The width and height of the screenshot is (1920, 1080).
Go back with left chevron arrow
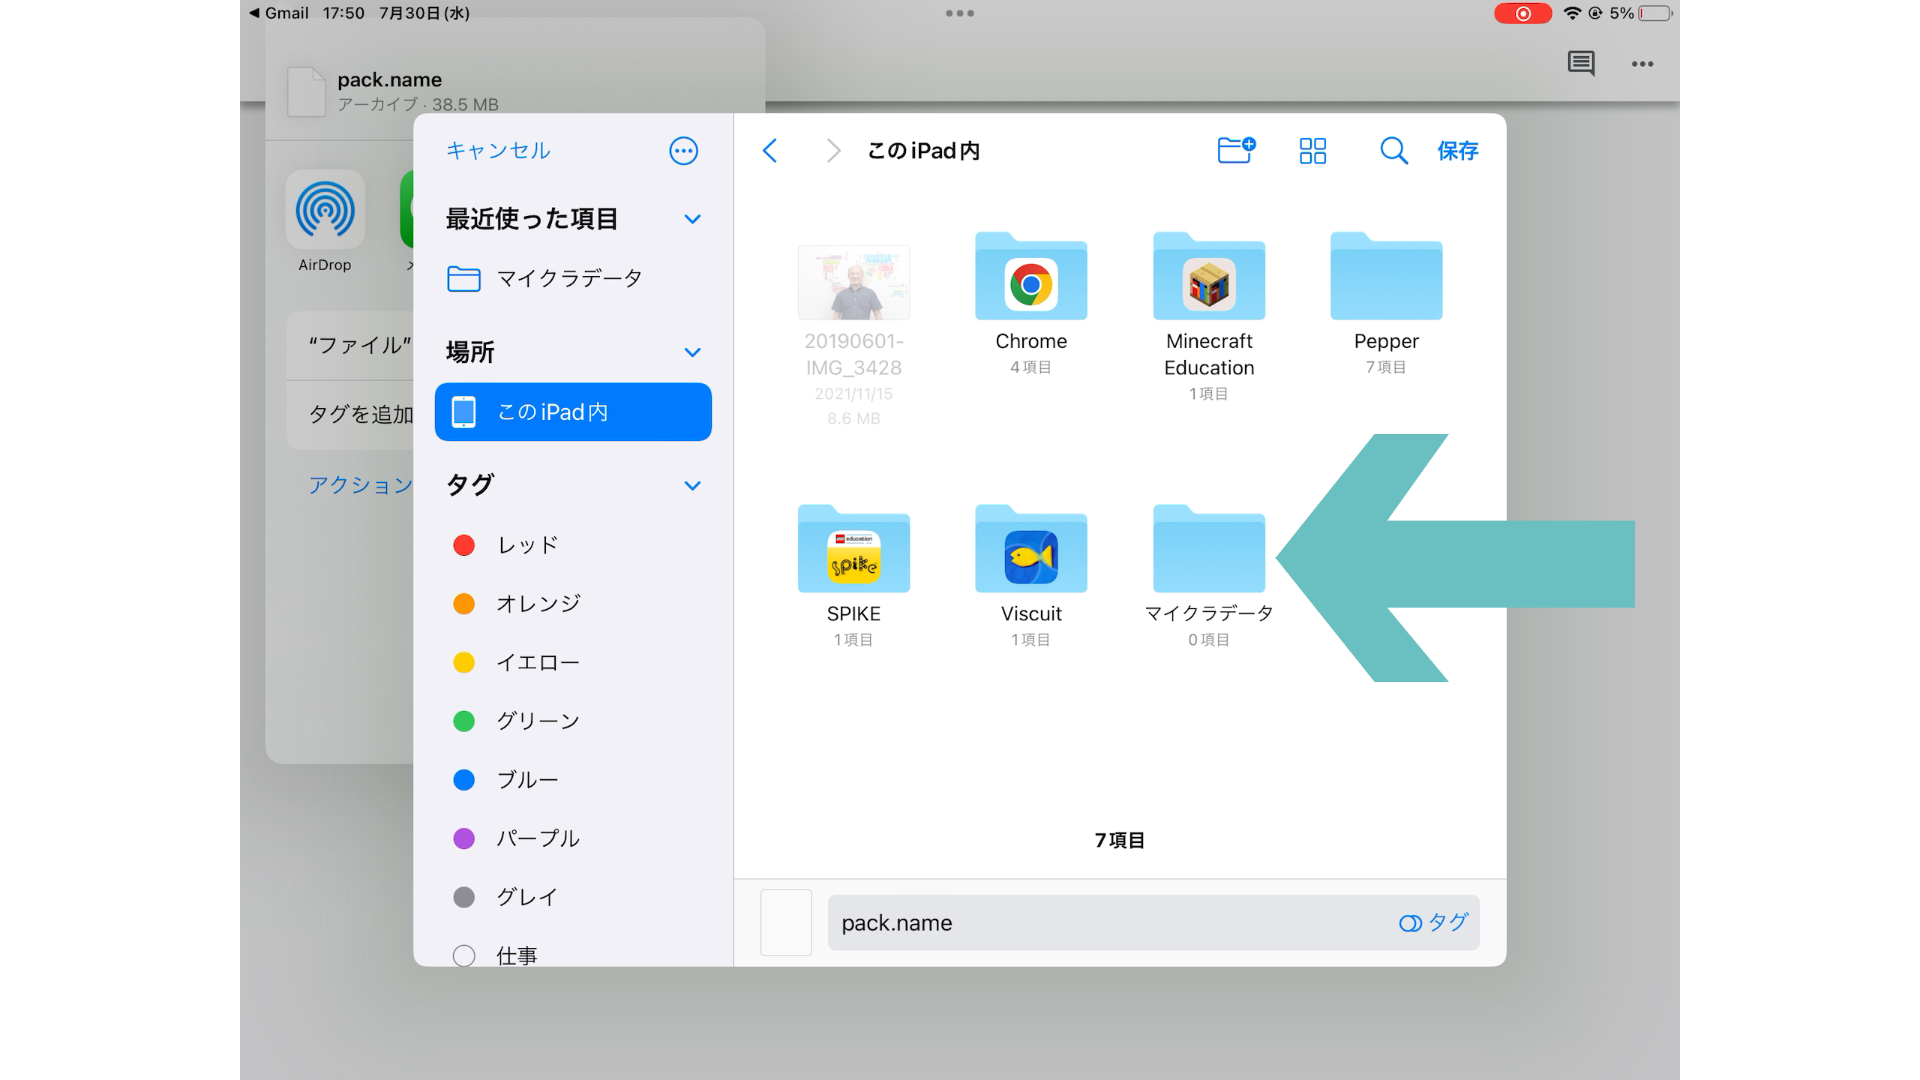click(x=769, y=150)
